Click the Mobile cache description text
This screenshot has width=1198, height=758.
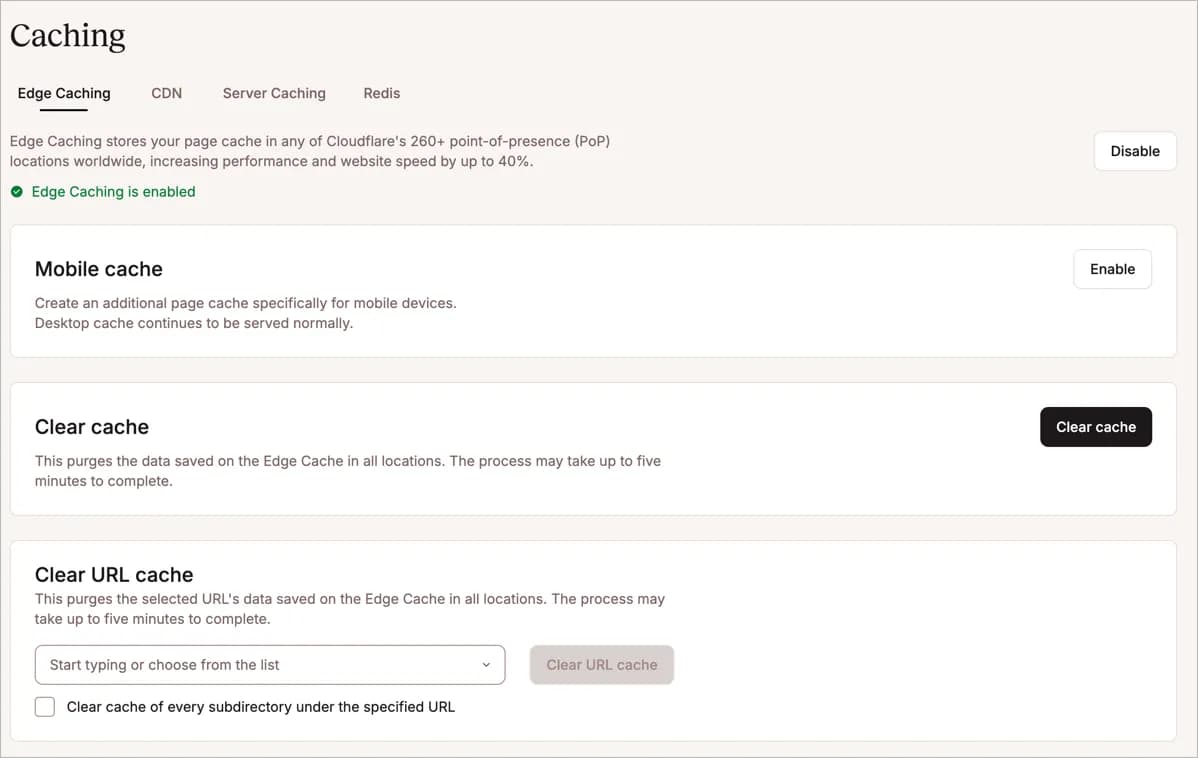[x=245, y=313]
